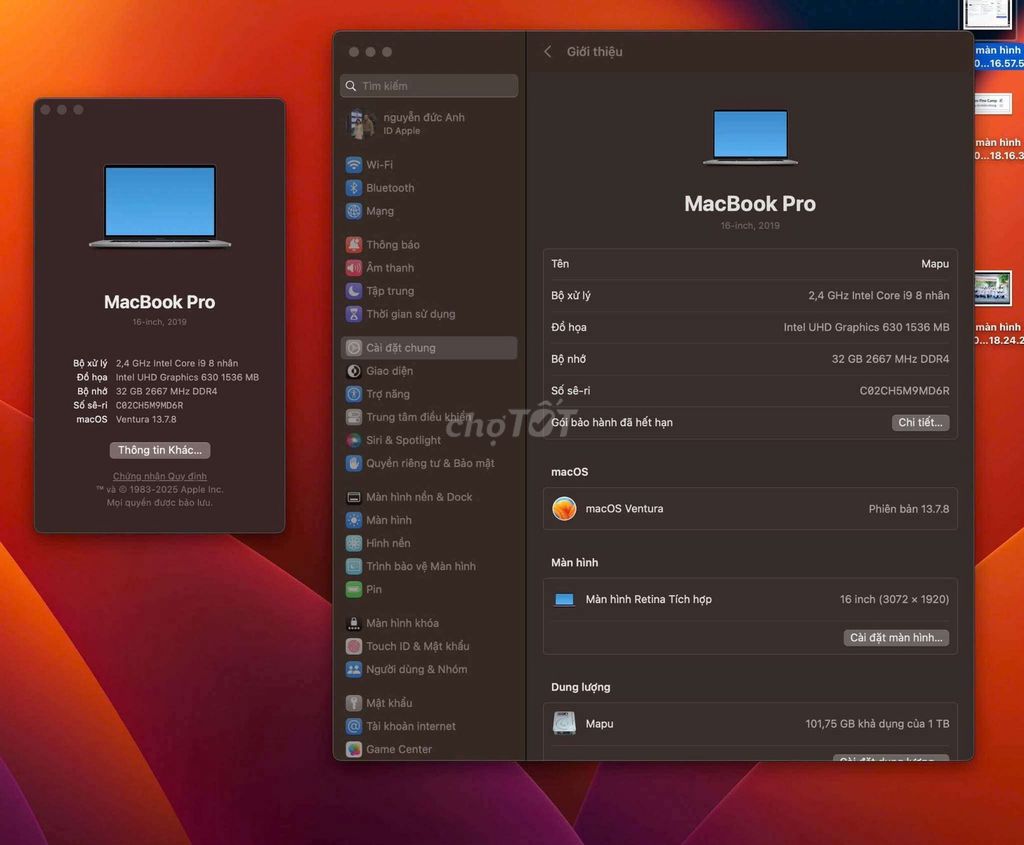Open Chứng nhận Quy định link

[160, 477]
